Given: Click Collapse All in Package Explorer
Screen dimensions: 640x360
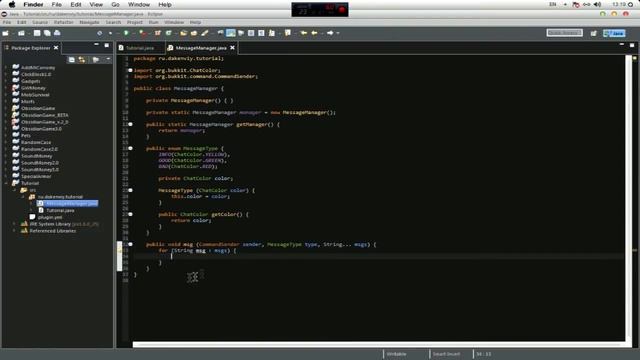Looking at the screenshot, I should (x=72, y=60).
